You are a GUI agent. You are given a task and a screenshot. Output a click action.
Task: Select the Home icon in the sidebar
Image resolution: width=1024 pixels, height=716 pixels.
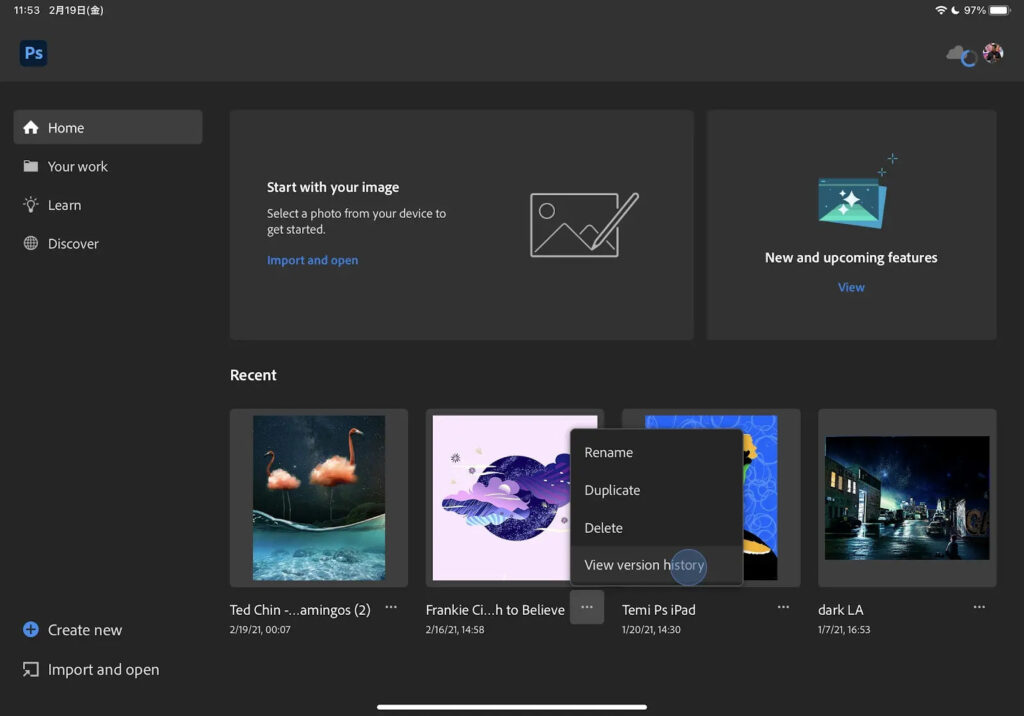tap(31, 127)
